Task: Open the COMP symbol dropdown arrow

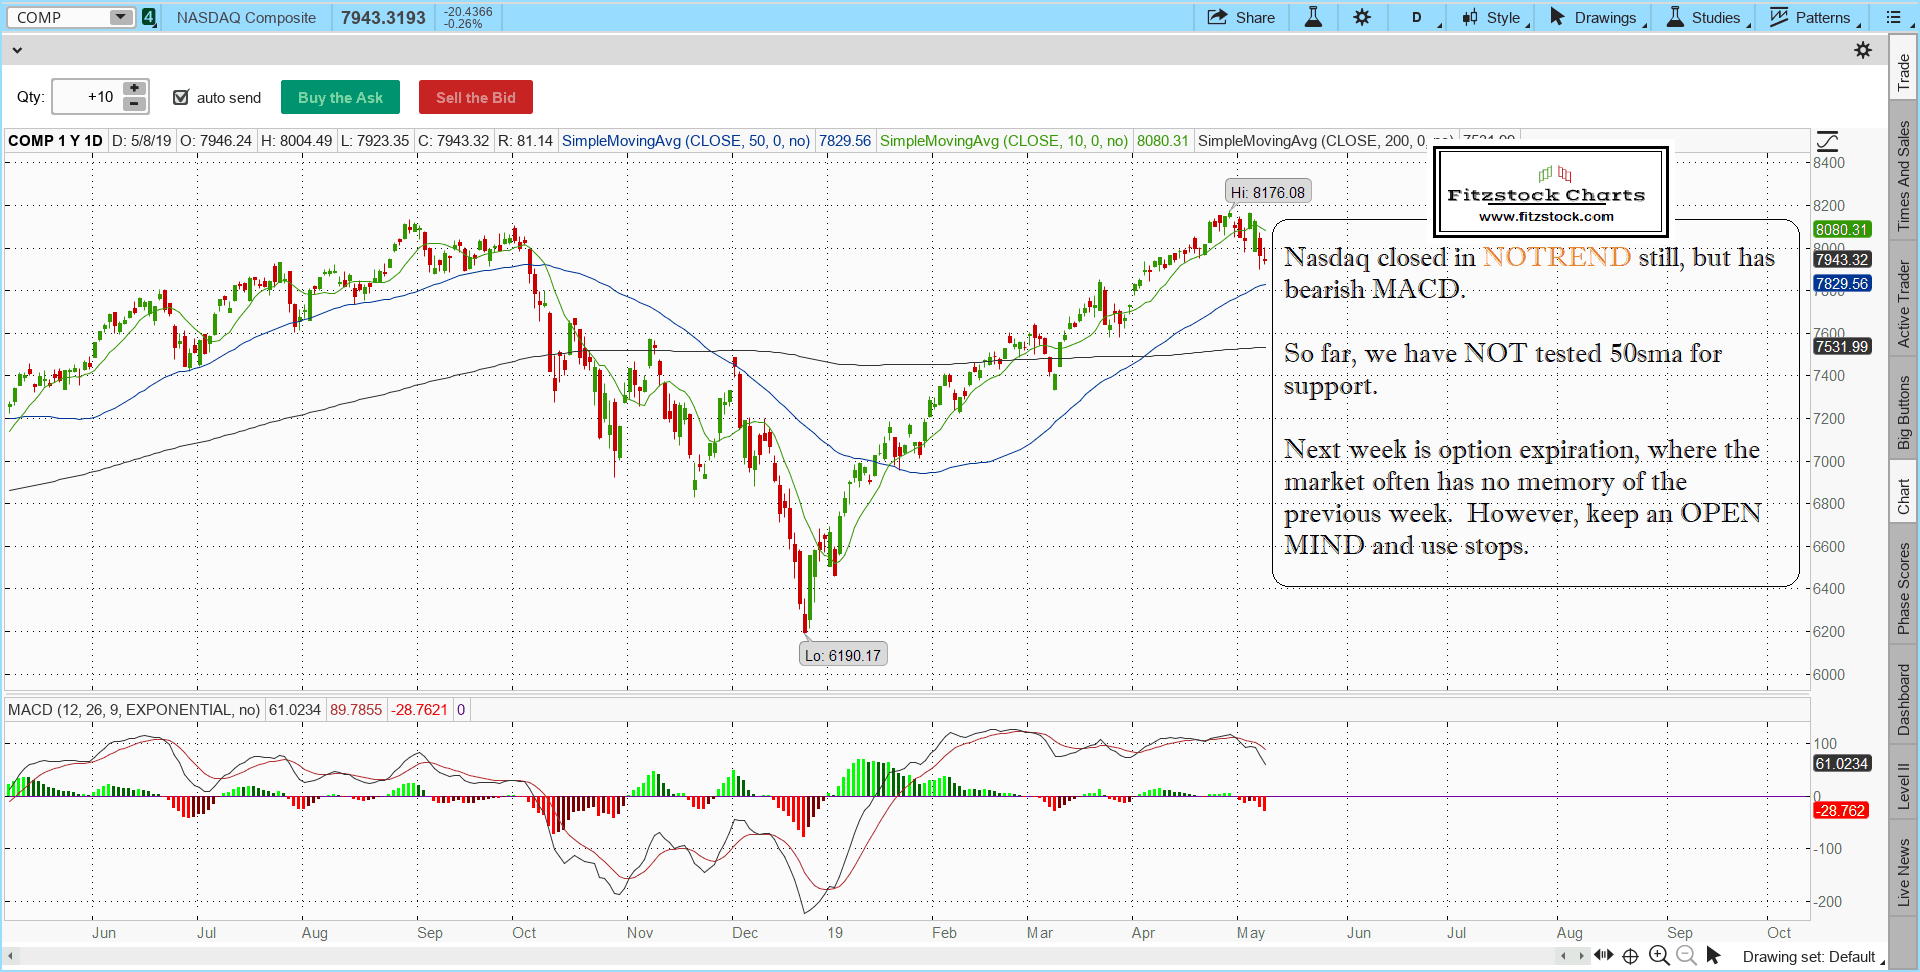Action: pyautogui.click(x=120, y=17)
